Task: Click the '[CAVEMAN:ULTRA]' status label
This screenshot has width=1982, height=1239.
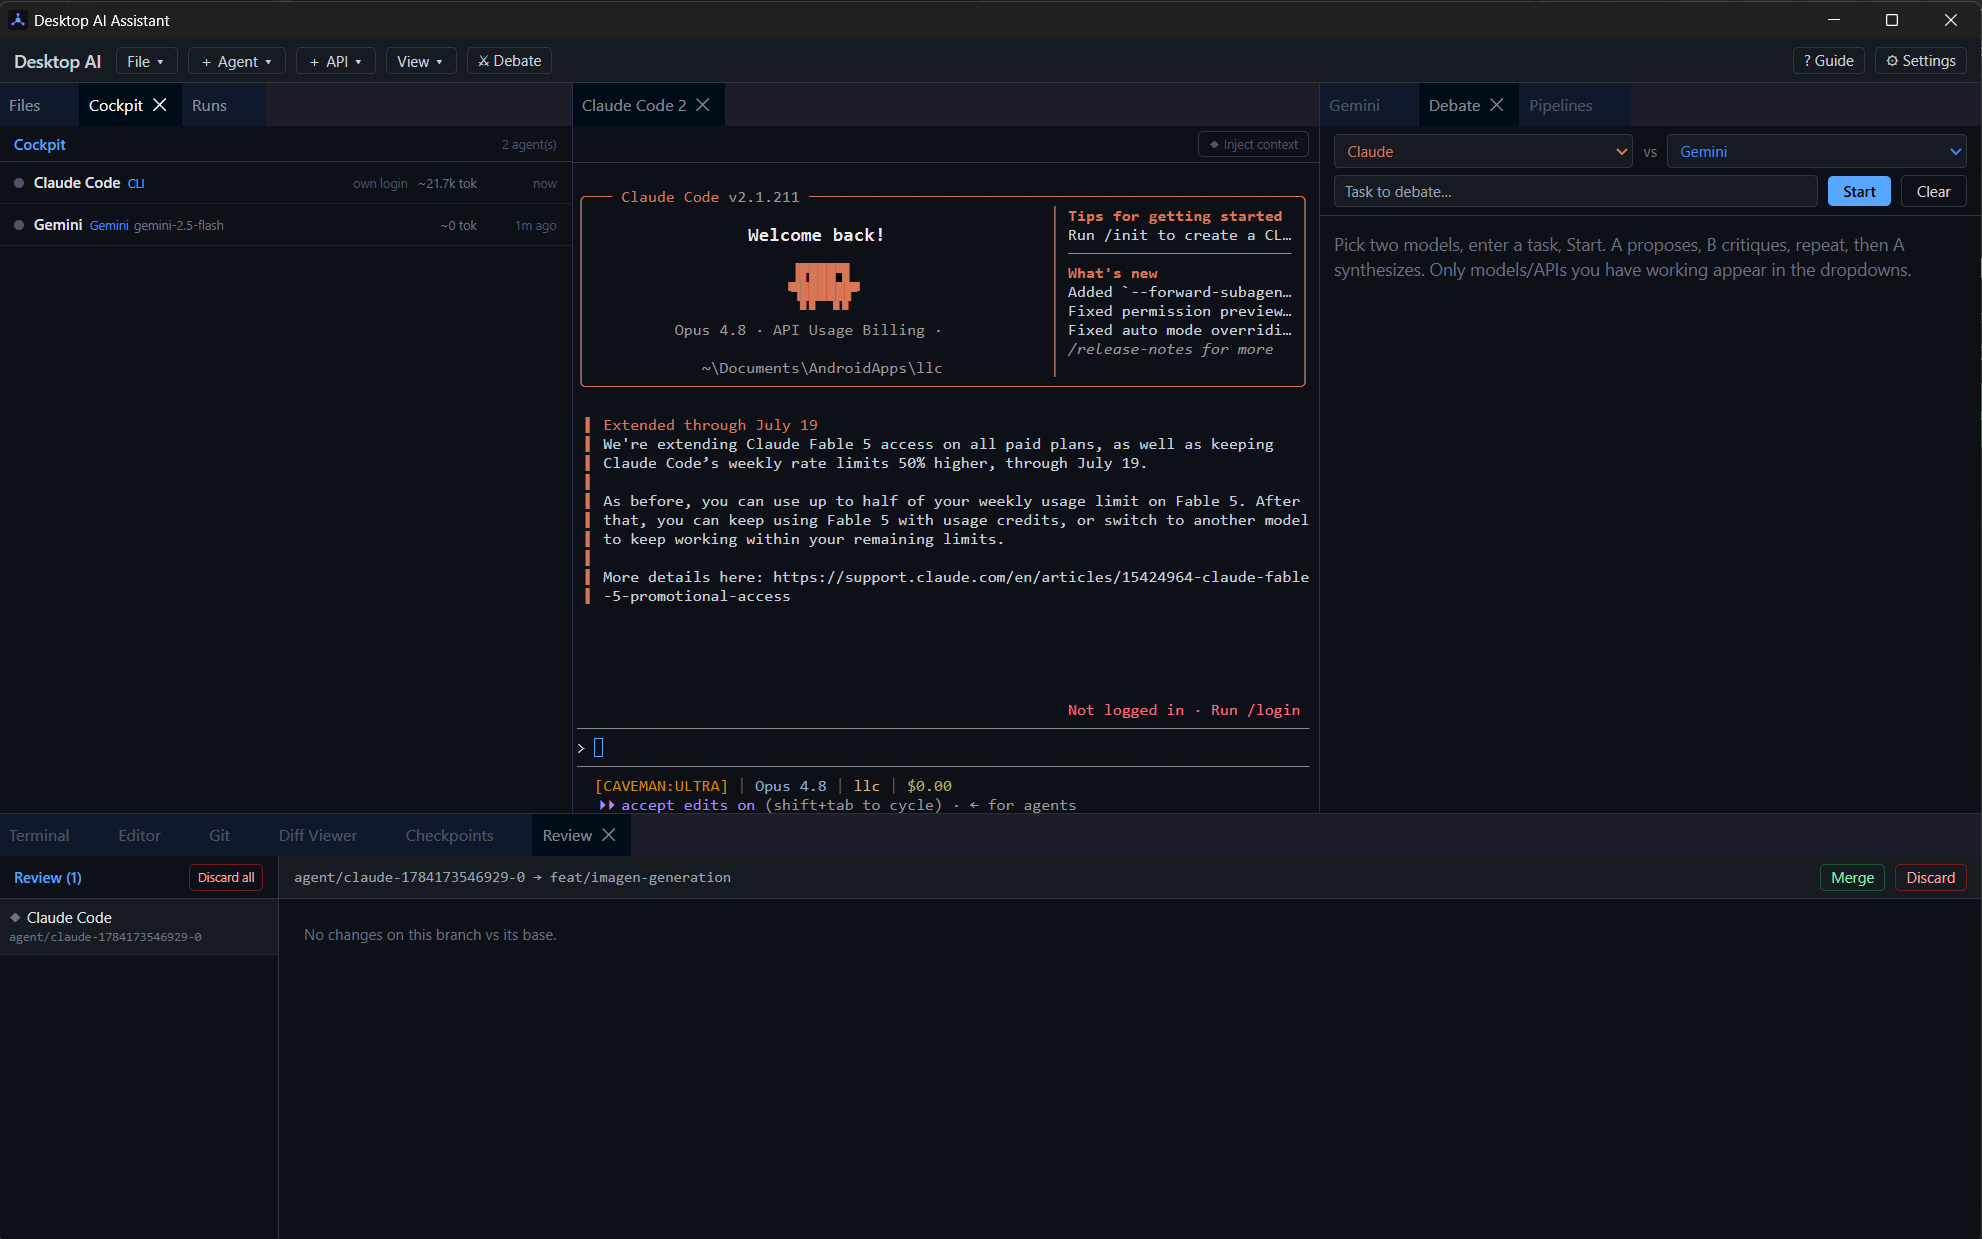Action: tap(661, 786)
